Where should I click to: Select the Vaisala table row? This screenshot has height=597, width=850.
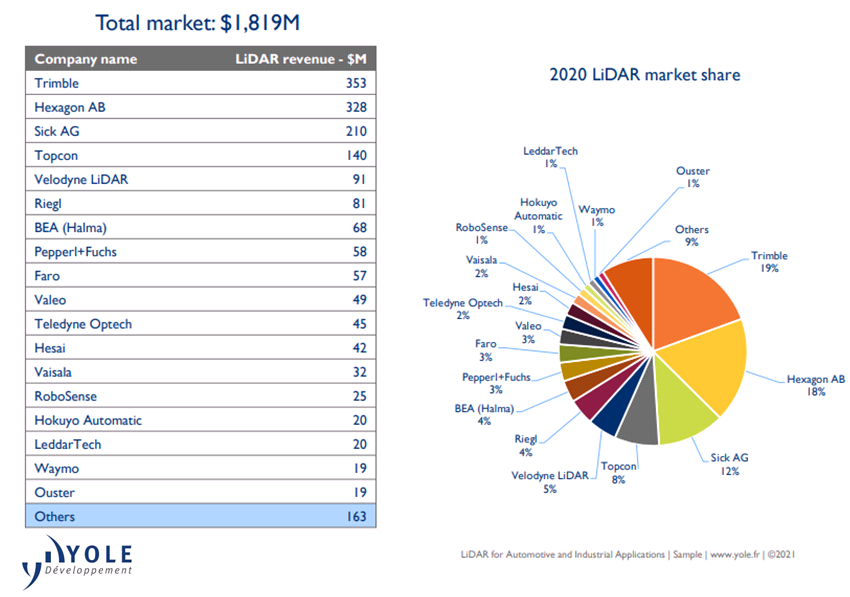tap(201, 372)
